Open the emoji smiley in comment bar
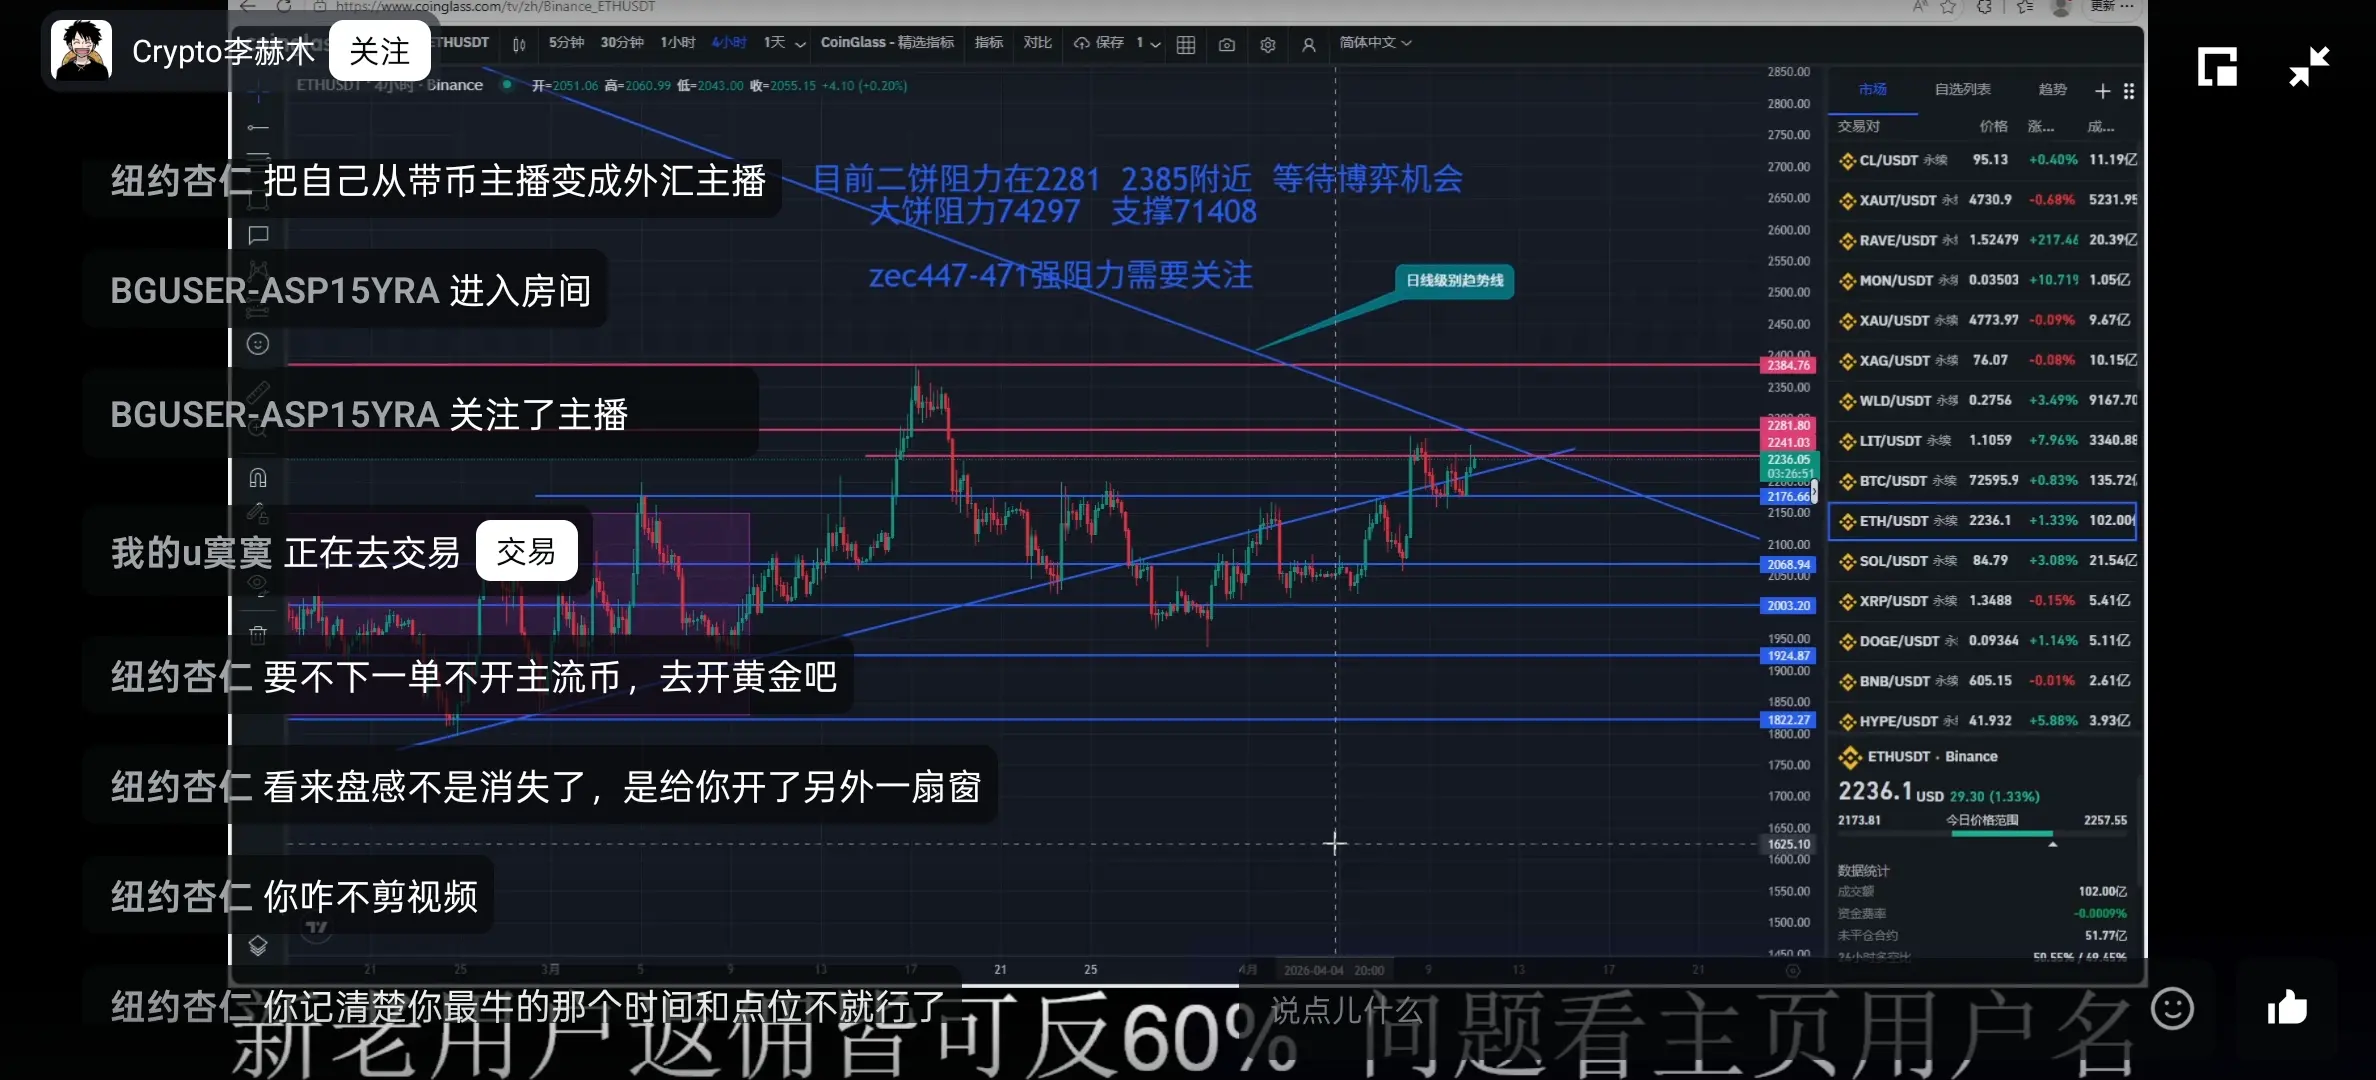Image resolution: width=2376 pixels, height=1080 pixels. point(2172,1008)
